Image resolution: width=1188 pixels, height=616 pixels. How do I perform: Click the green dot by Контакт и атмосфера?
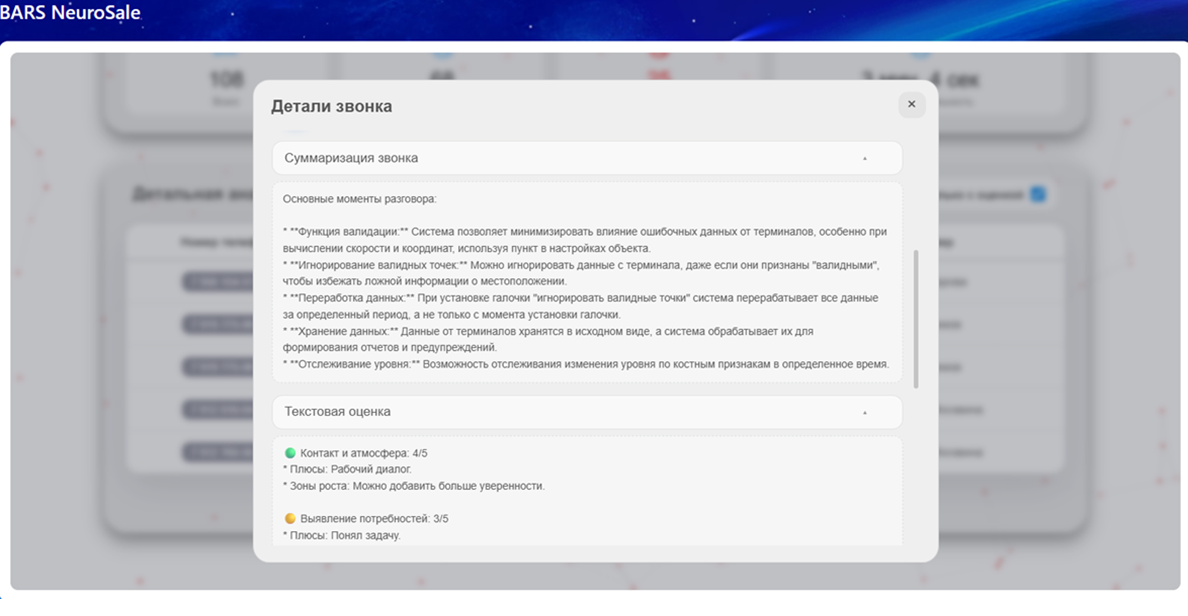click(x=290, y=453)
